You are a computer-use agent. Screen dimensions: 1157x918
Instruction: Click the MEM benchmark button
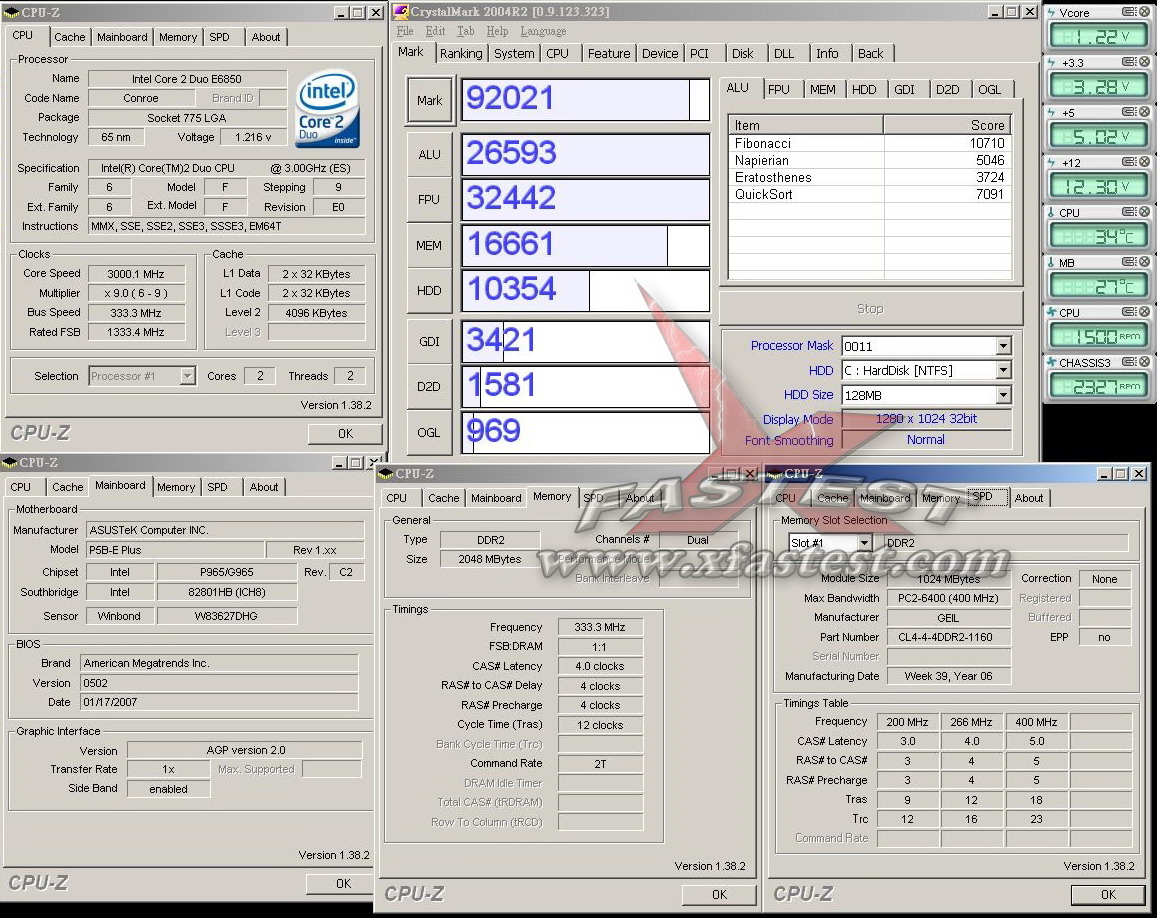(429, 245)
